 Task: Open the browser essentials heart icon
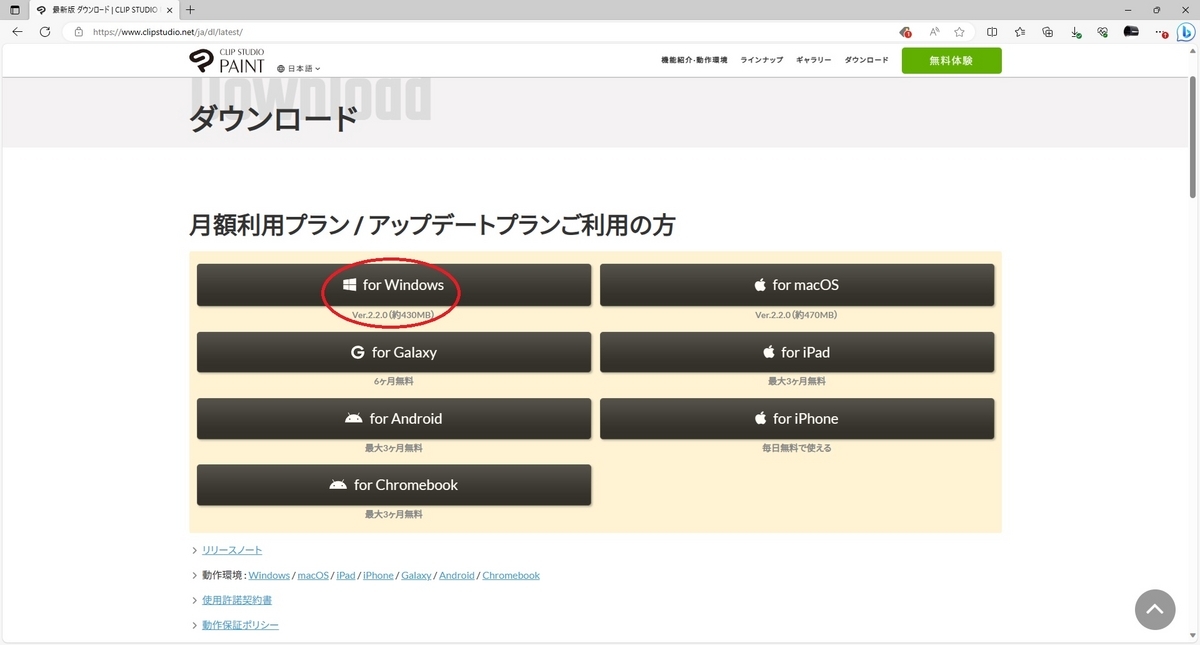pyautogui.click(x=1103, y=32)
